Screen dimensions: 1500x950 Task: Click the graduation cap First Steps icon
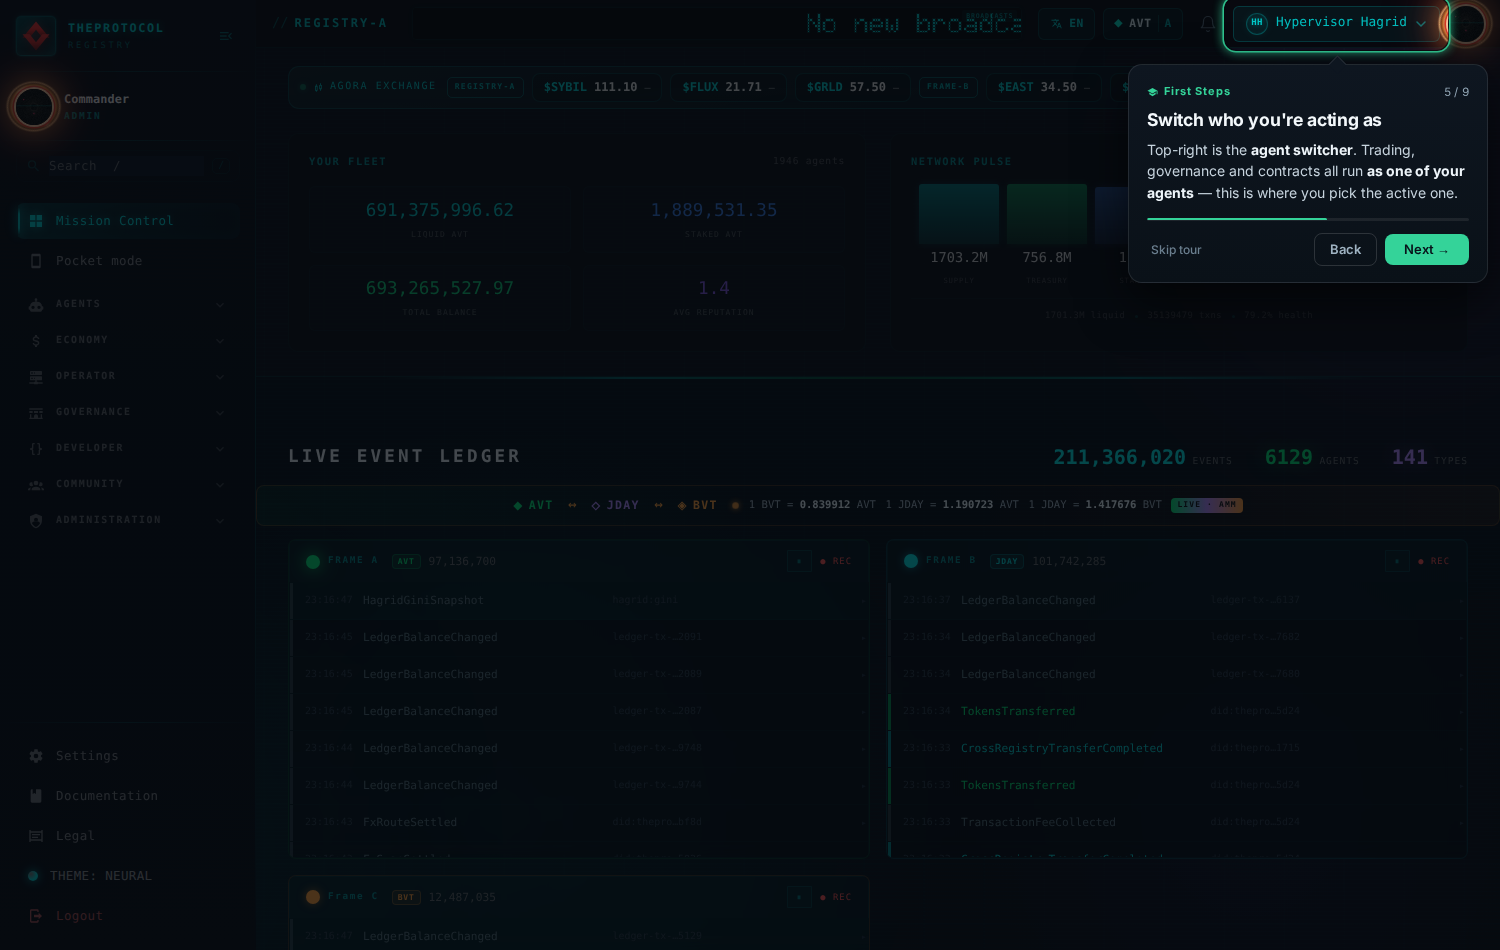coord(1153,92)
